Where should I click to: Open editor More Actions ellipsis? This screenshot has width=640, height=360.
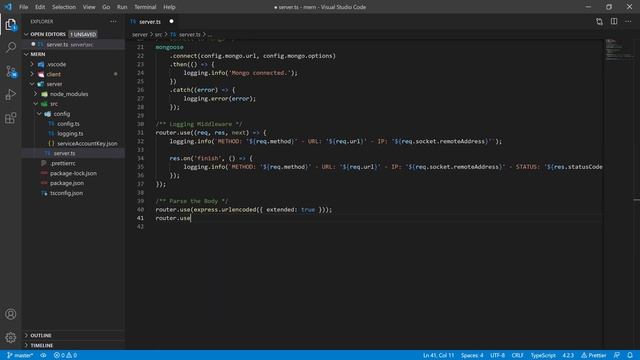click(x=628, y=21)
